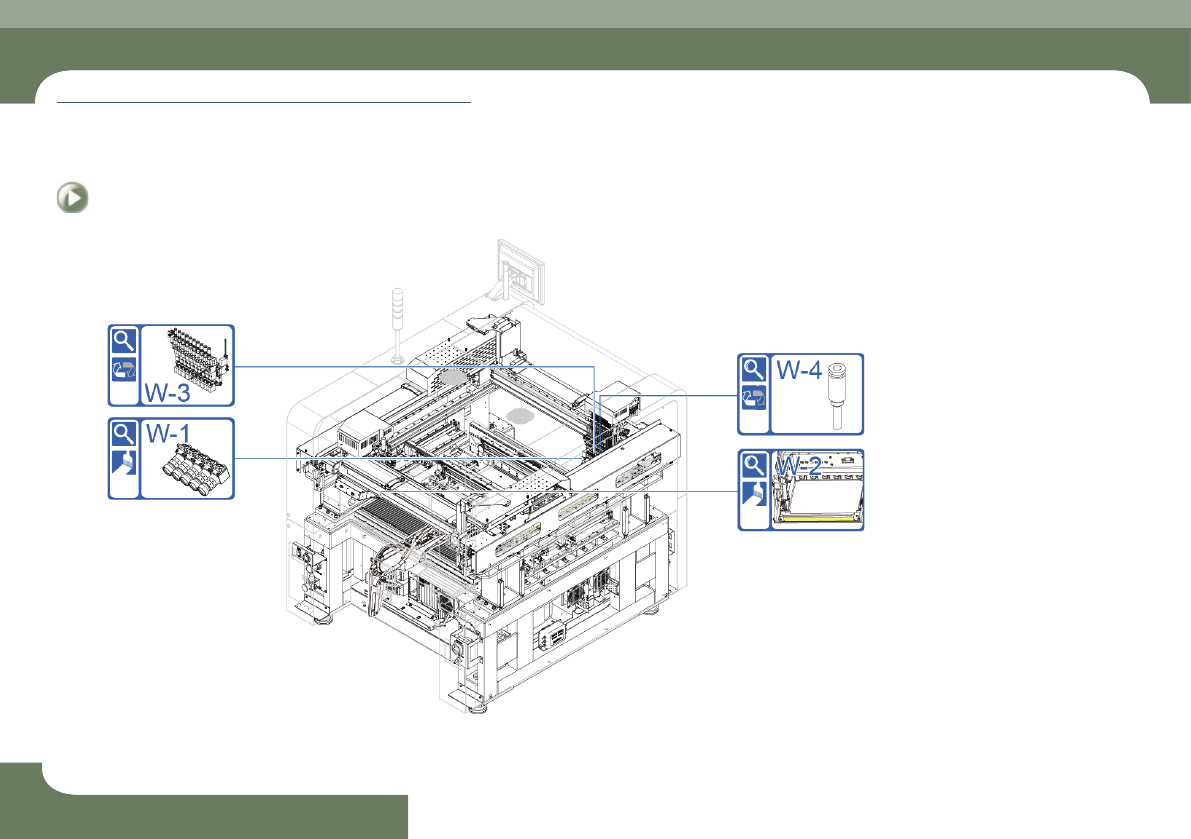Select the W-1 label text
The image size is (1191, 839).
pos(168,434)
